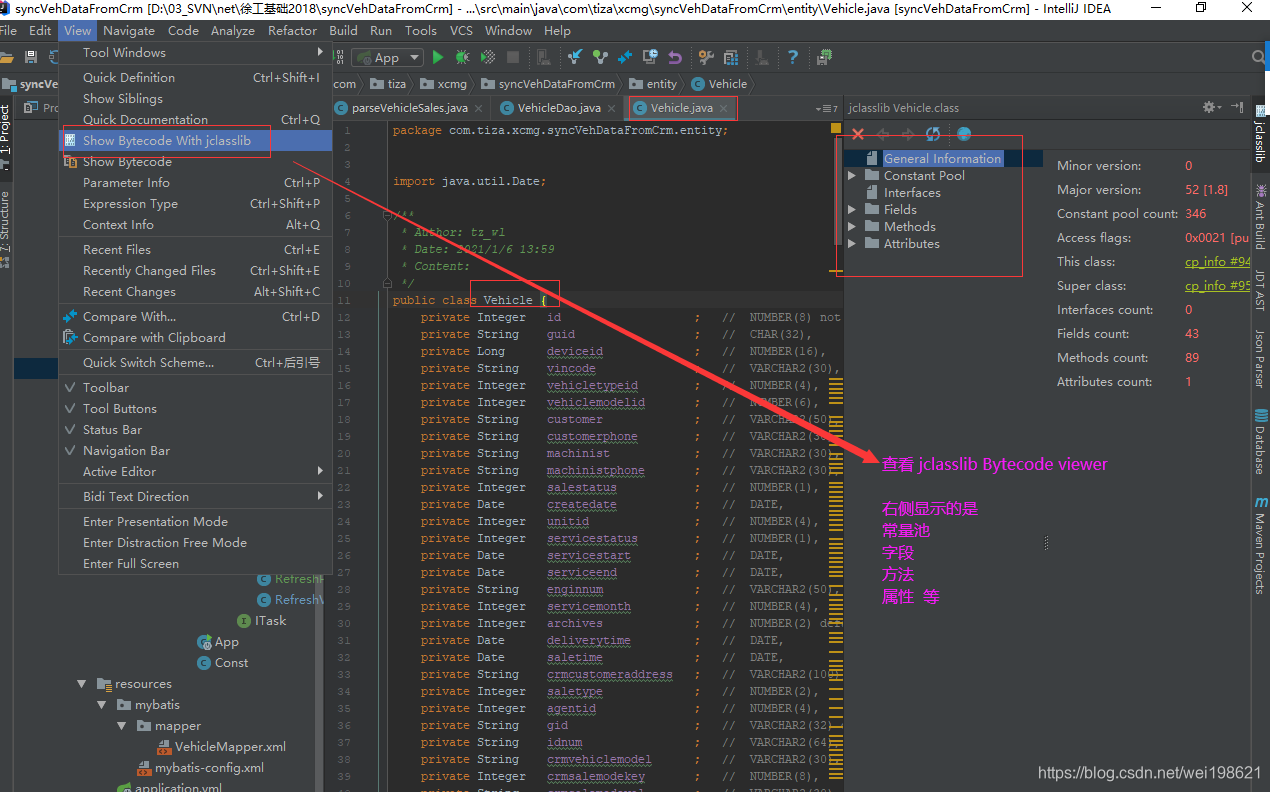Run the App configuration with the green play icon

pos(438,57)
